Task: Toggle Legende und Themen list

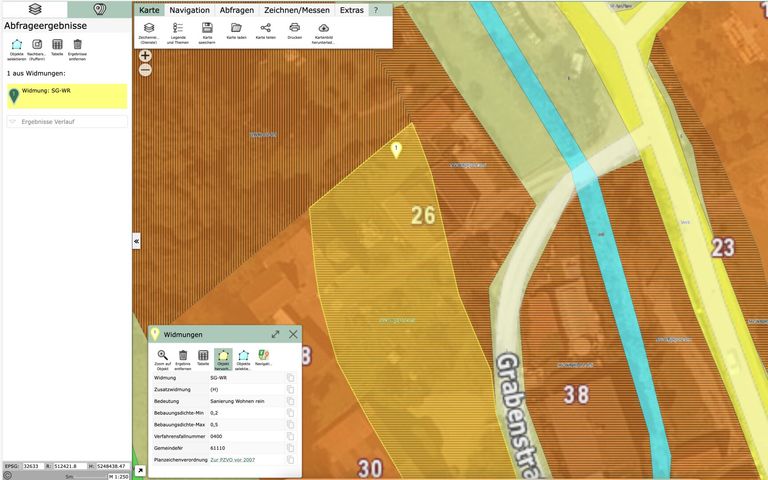Action: click(178, 31)
